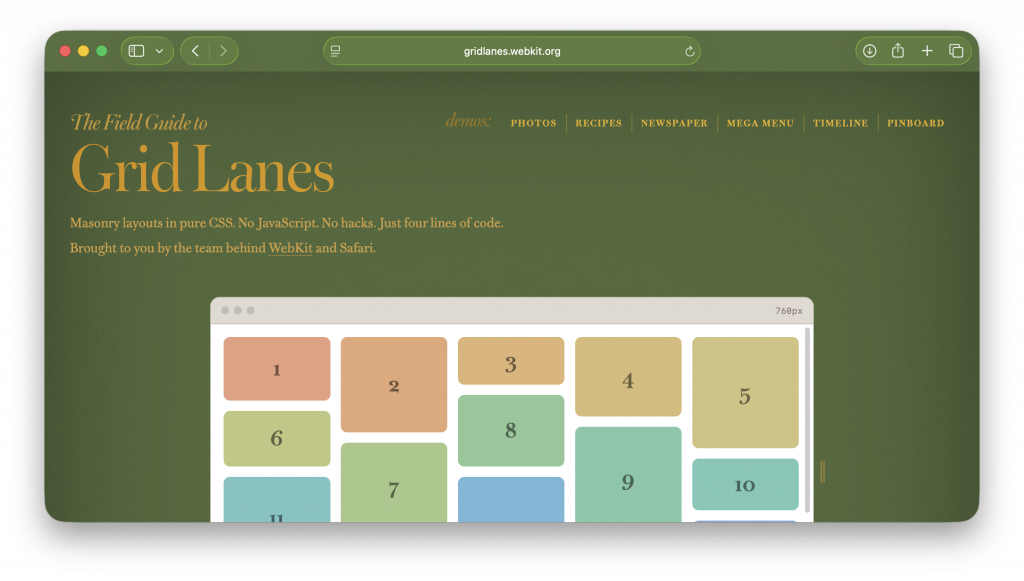
Task: Reload the page with the refresh icon
Action: pos(689,51)
